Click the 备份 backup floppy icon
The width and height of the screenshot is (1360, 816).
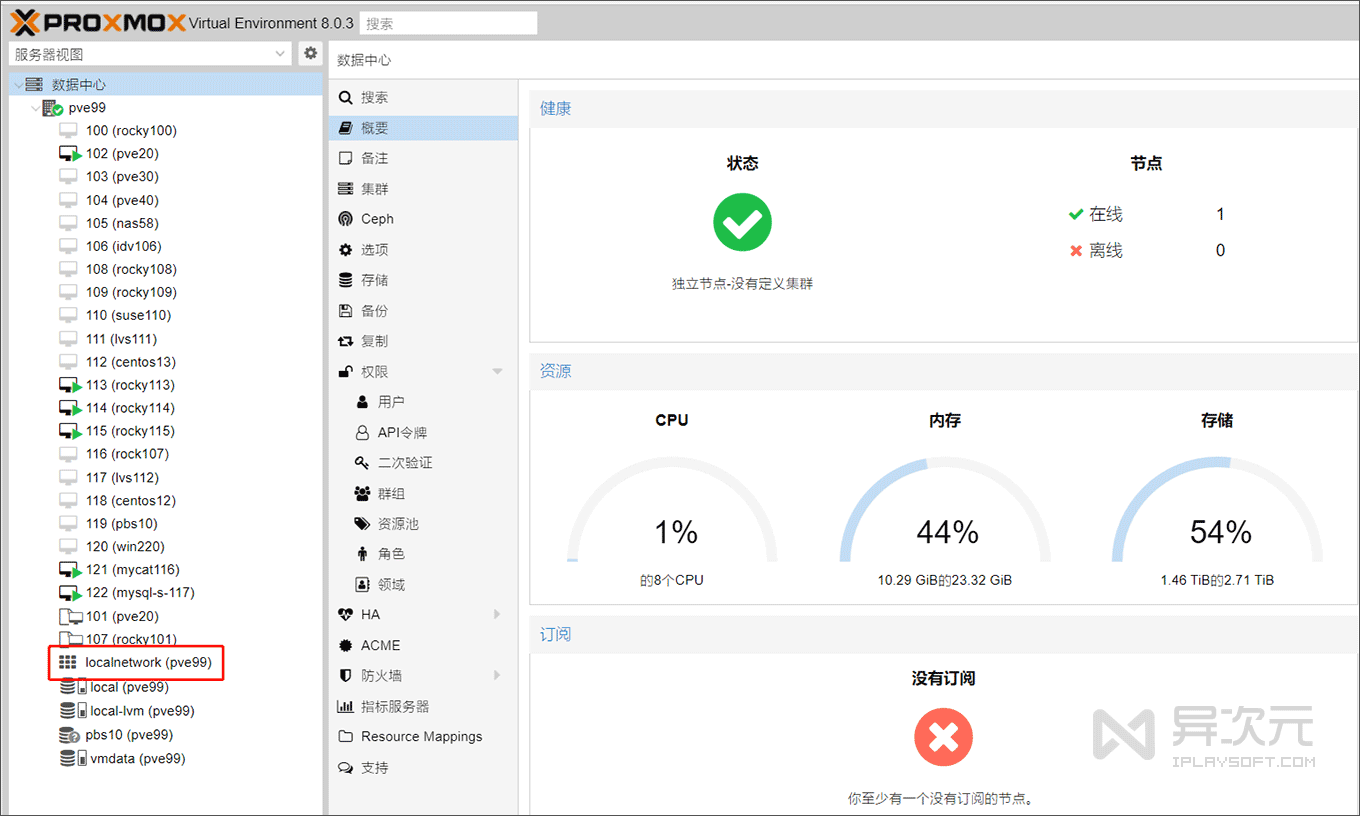346,311
